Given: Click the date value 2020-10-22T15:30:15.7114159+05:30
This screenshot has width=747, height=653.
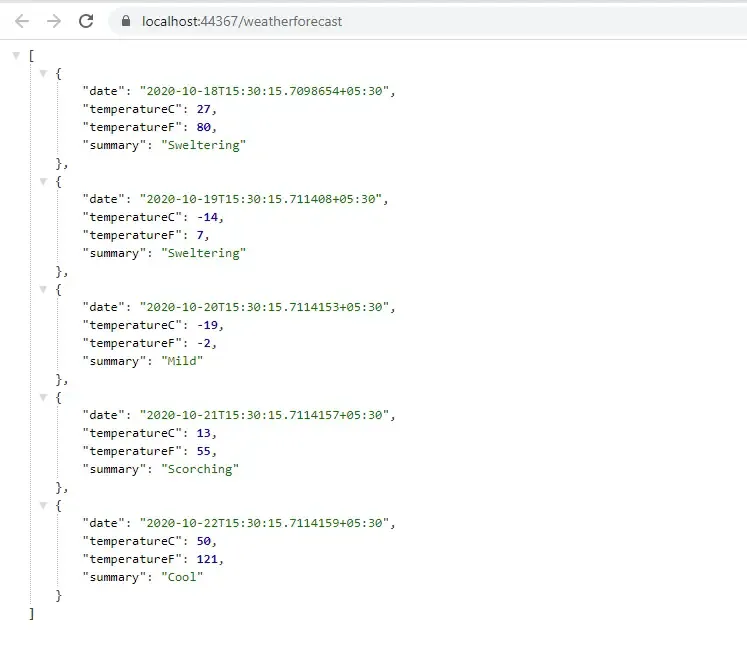Looking at the screenshot, I should [267, 523].
